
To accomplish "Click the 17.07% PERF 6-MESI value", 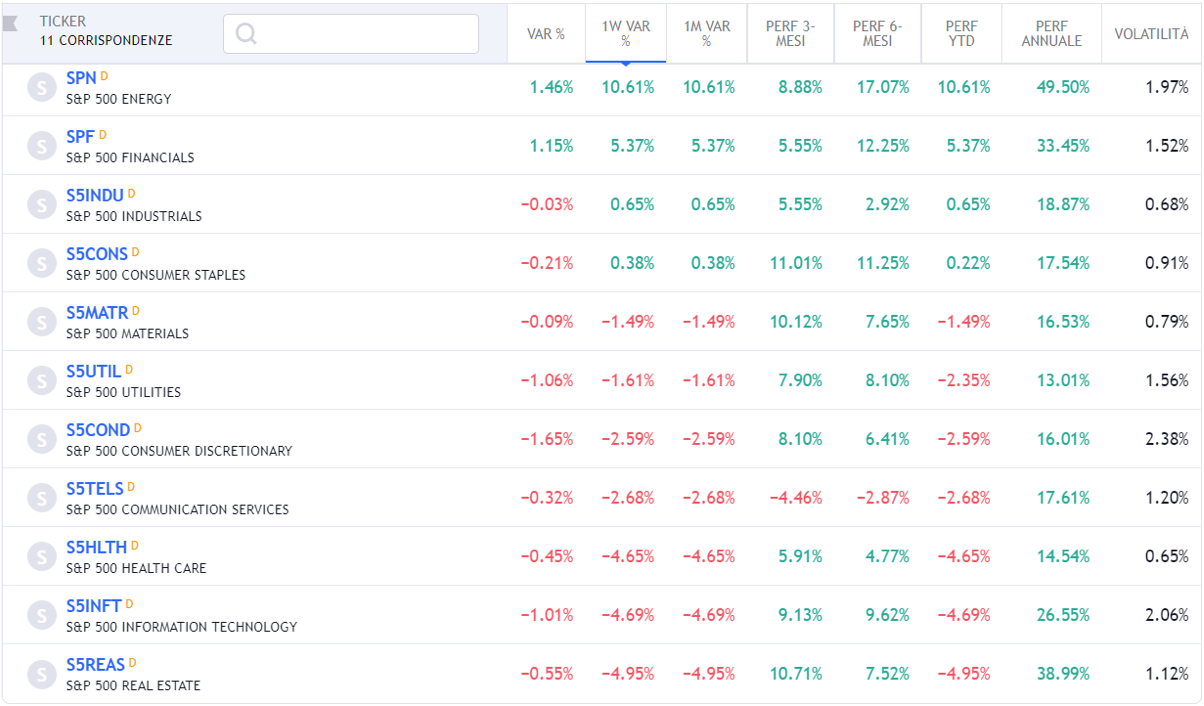I will tap(883, 88).
